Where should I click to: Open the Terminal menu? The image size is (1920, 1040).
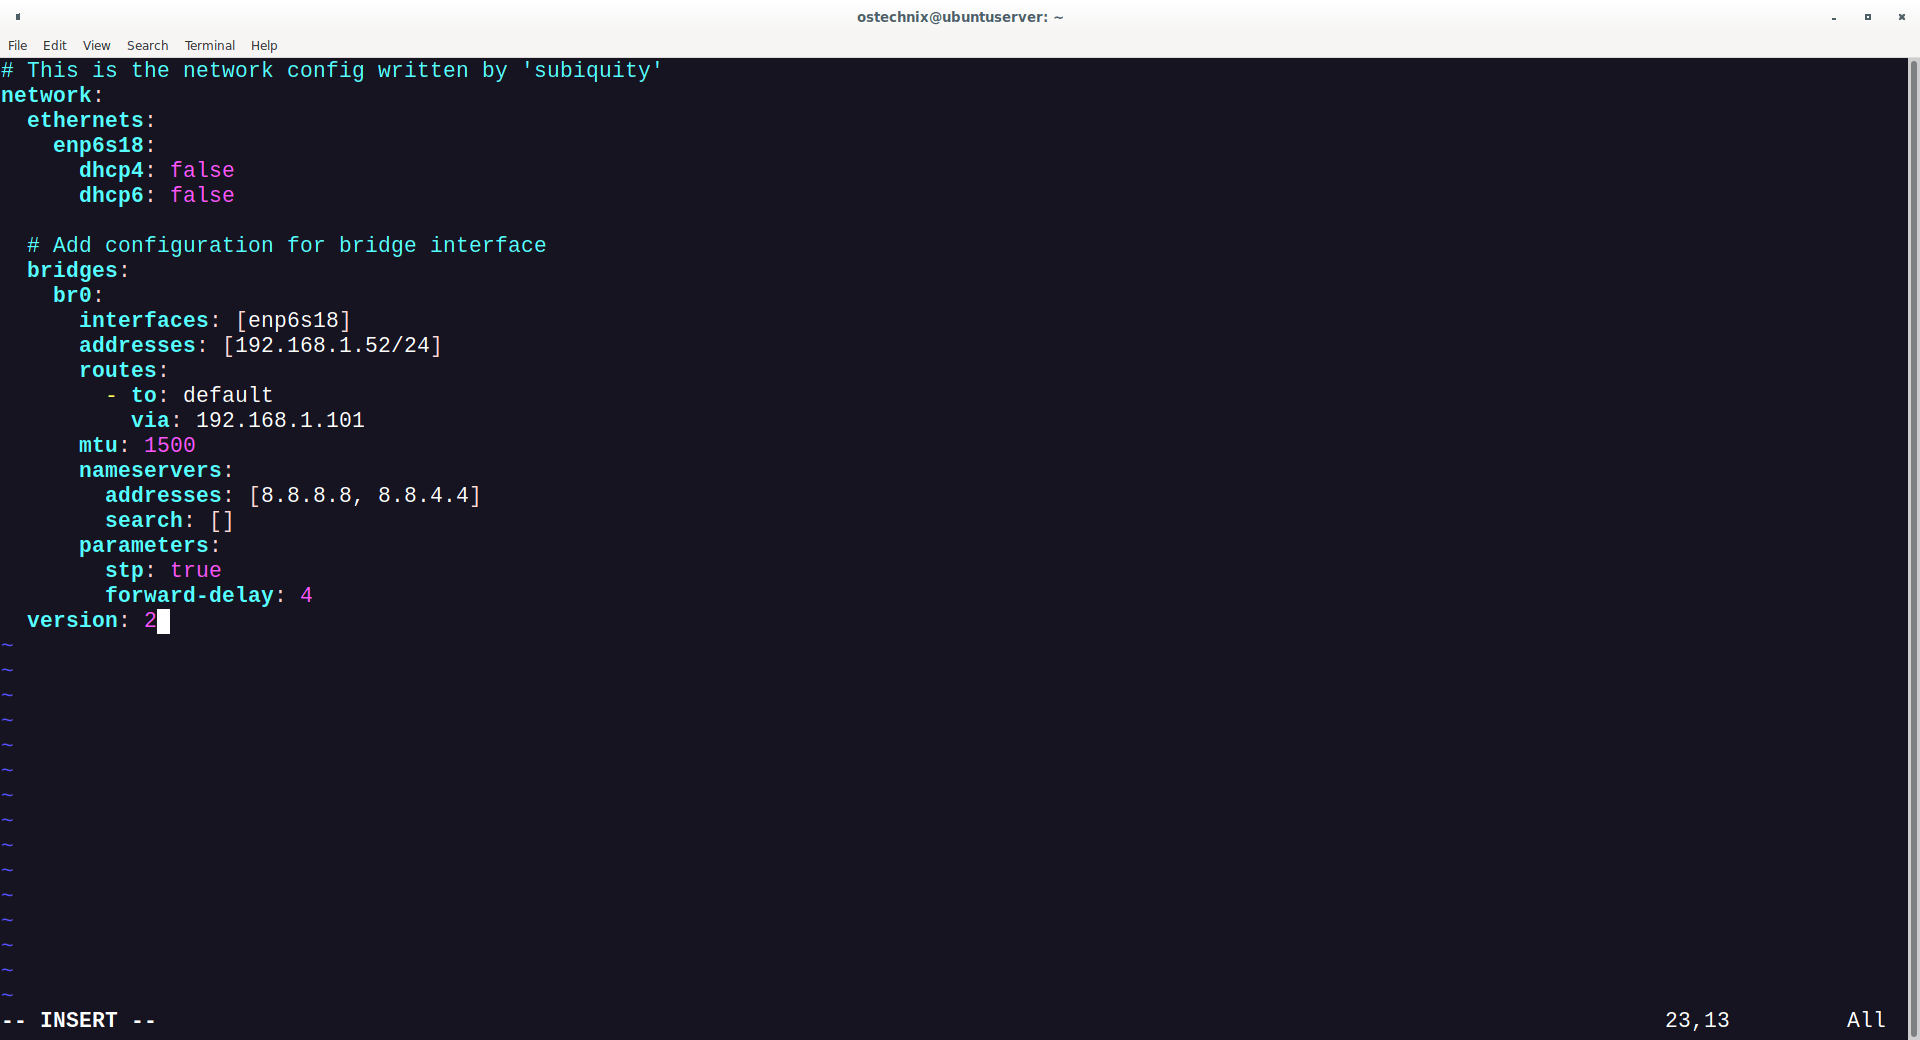click(x=209, y=45)
